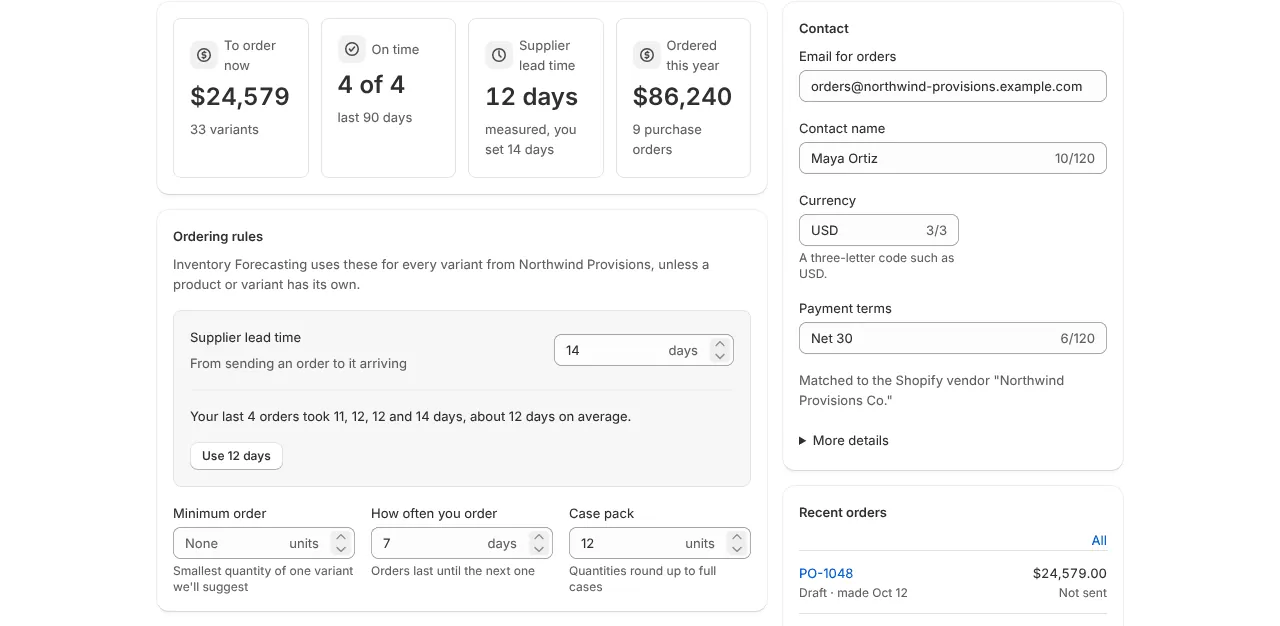Increase Case pack units with up arrow
The height and width of the screenshot is (626, 1280).
coord(737,537)
